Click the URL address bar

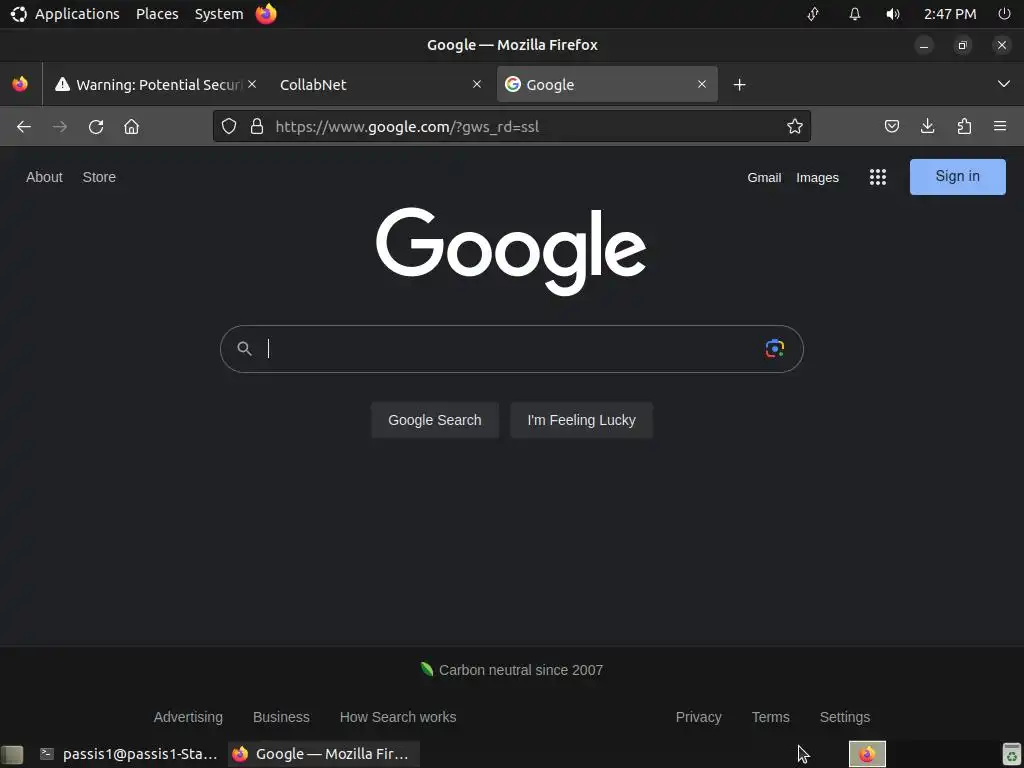(x=511, y=126)
